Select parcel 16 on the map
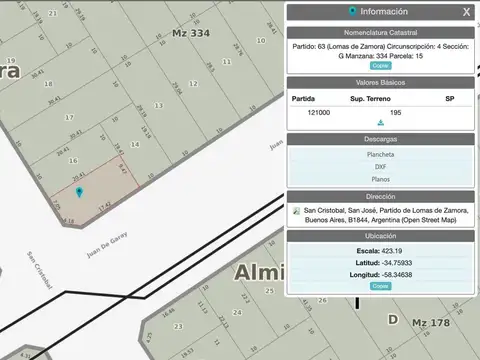Screen dimensions: 480x360 tap(73, 161)
